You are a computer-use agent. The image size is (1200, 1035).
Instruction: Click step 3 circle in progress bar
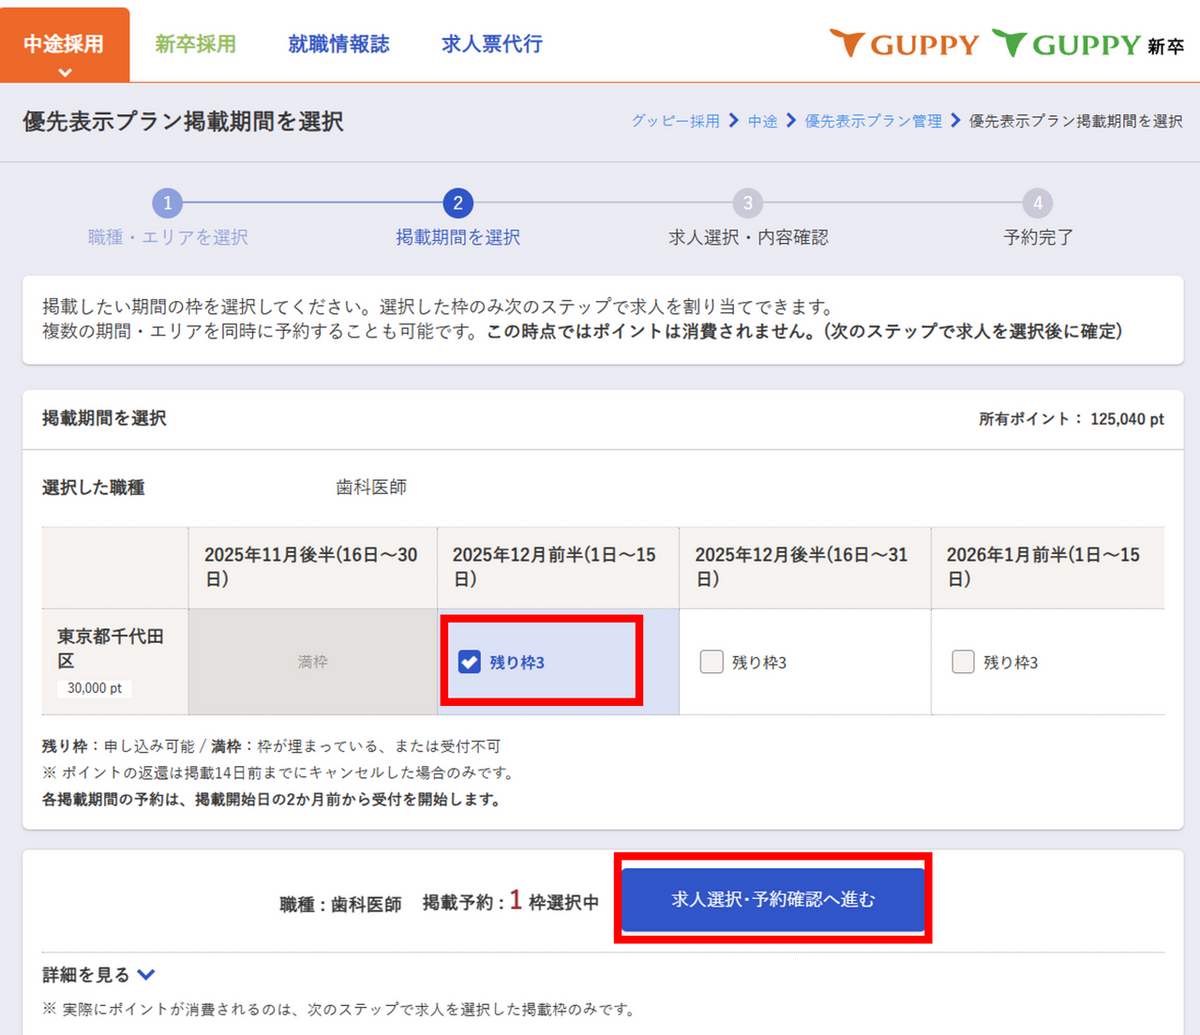pyautogui.click(x=747, y=203)
